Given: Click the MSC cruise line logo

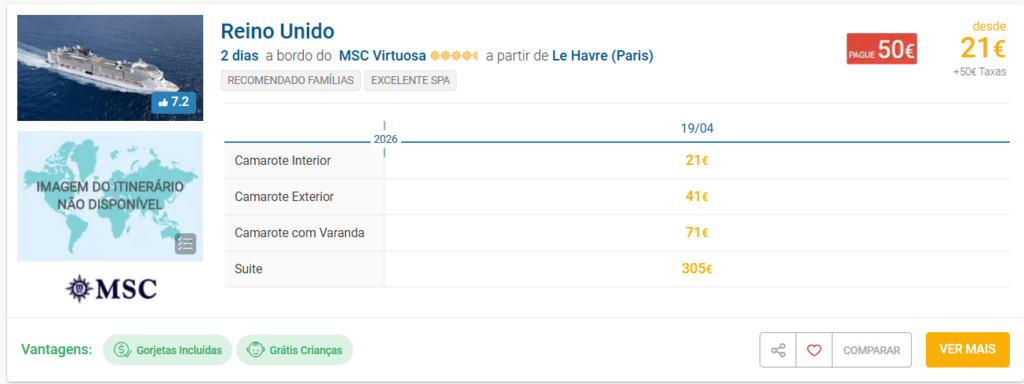Looking at the screenshot, I should 110,288.
